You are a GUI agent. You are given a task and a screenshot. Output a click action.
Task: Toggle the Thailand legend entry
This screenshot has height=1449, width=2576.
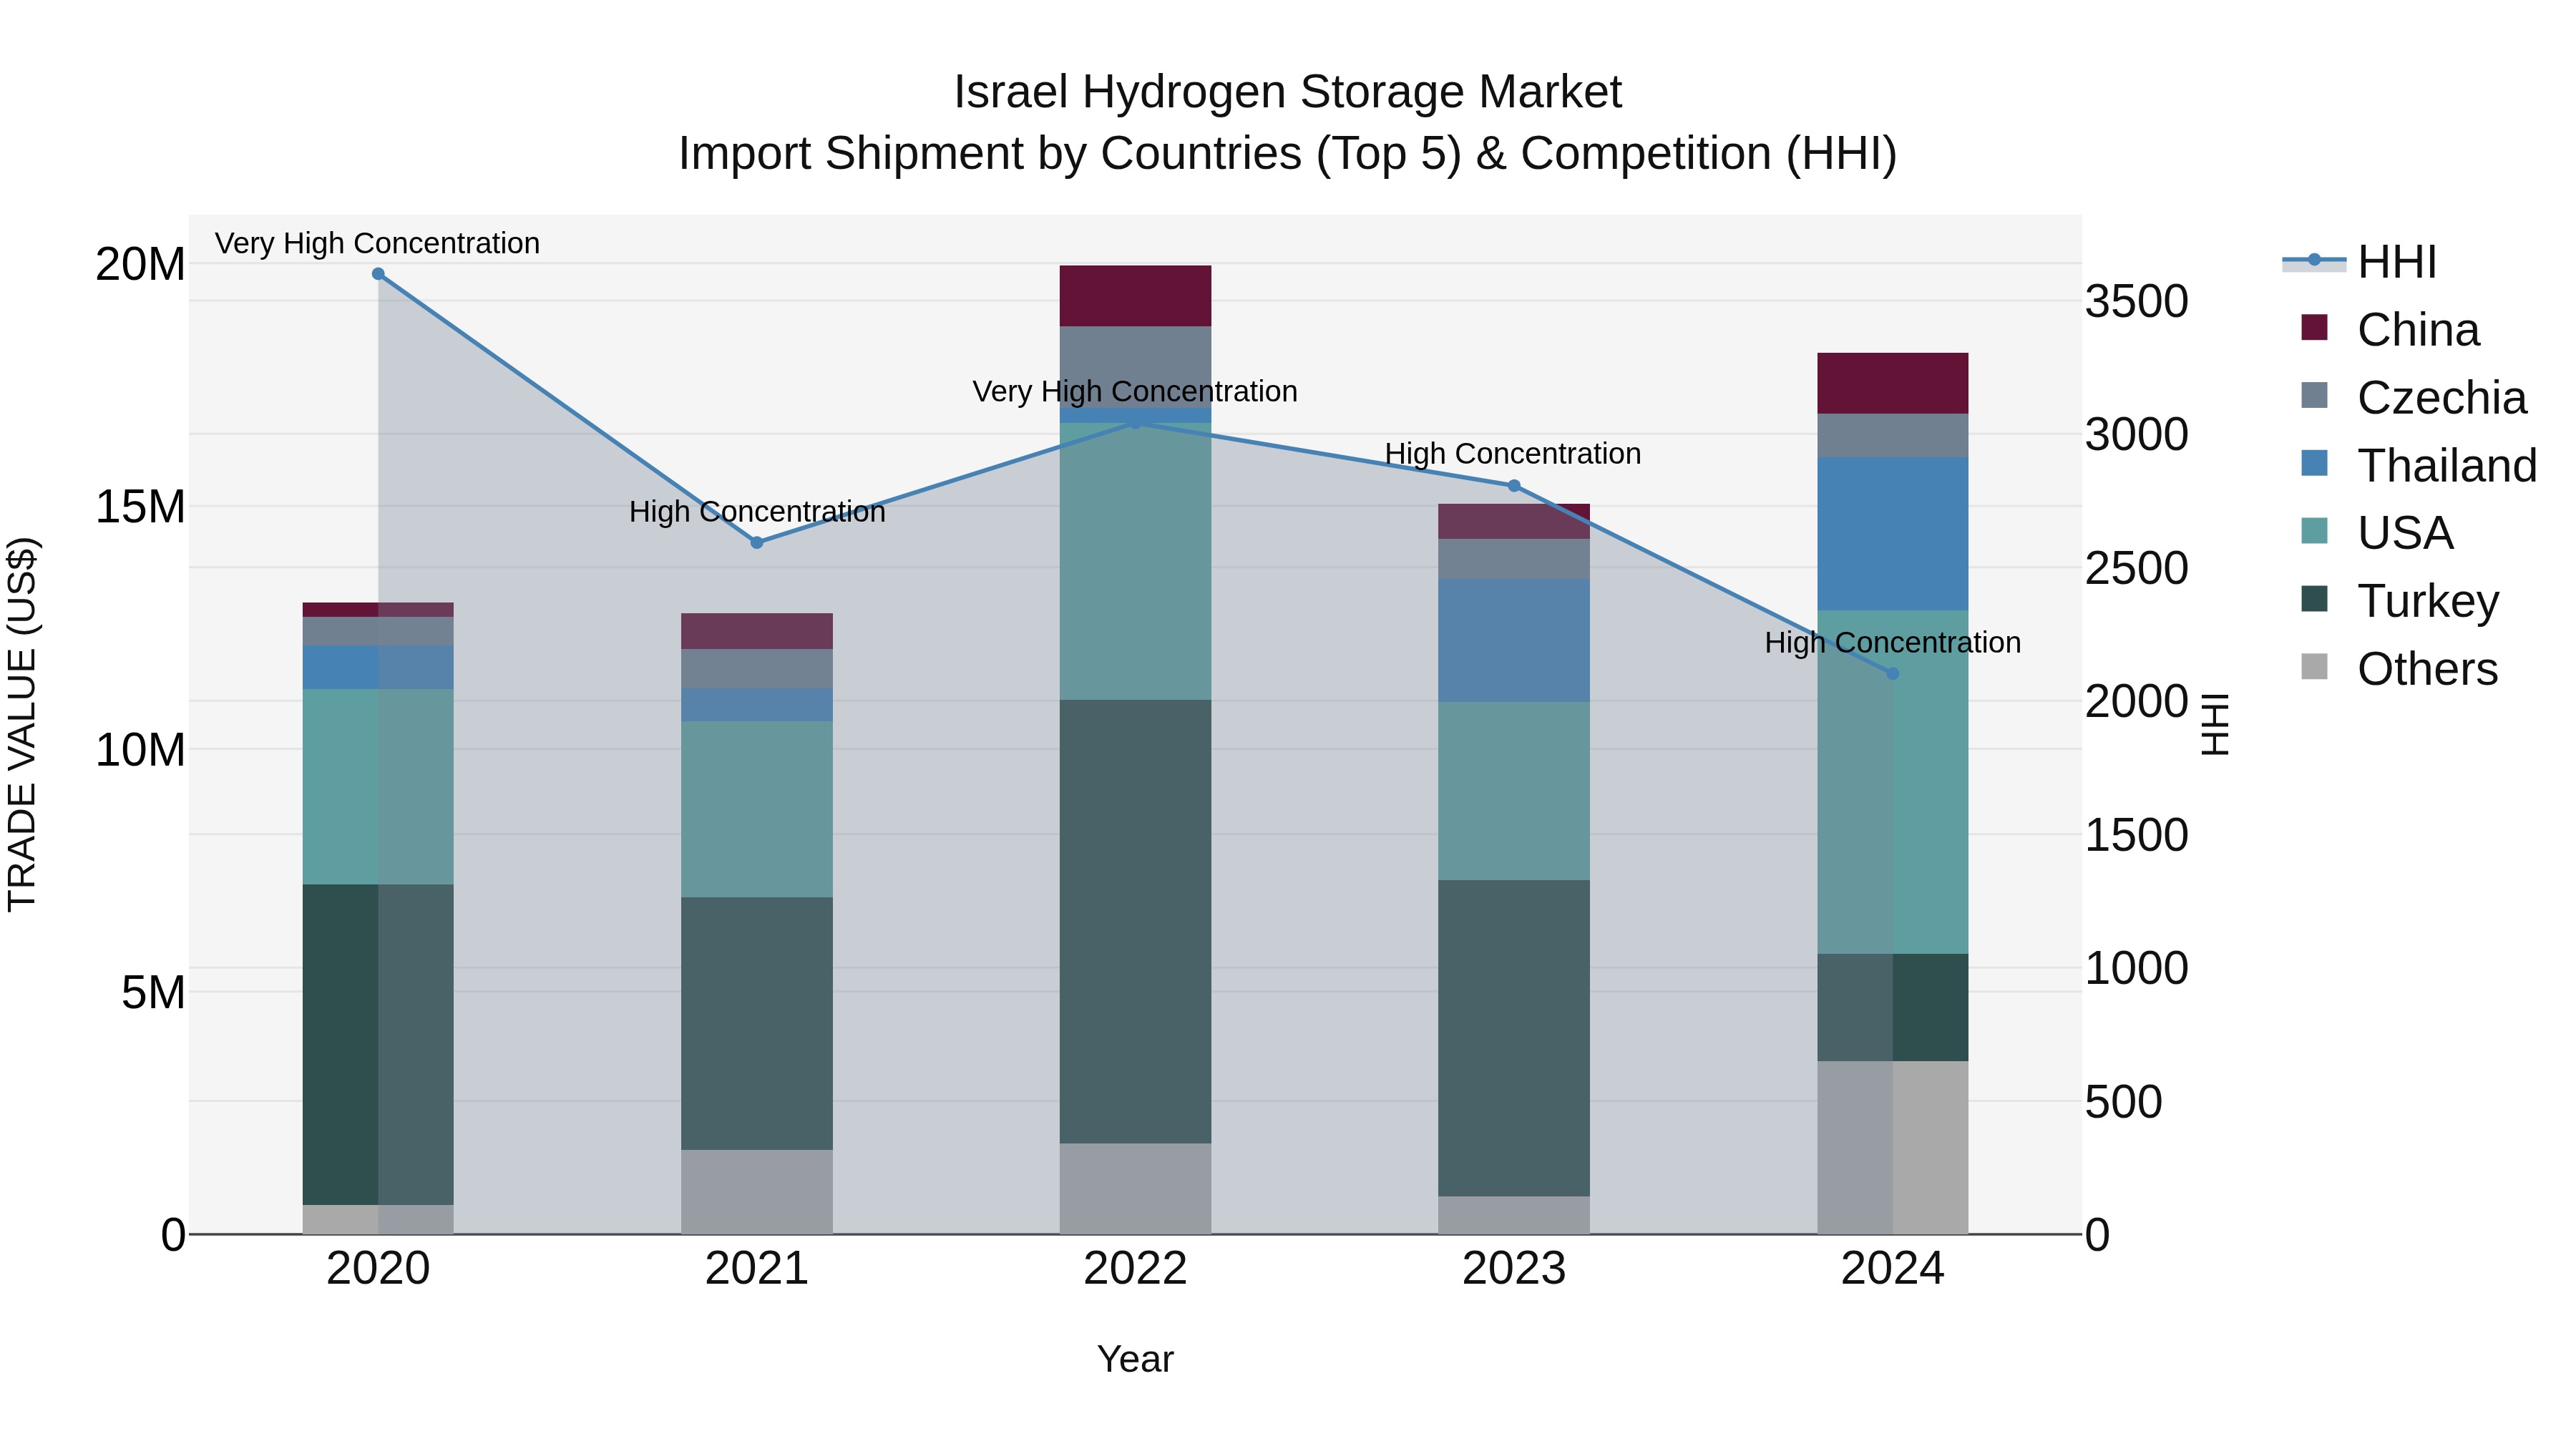click(2419, 466)
